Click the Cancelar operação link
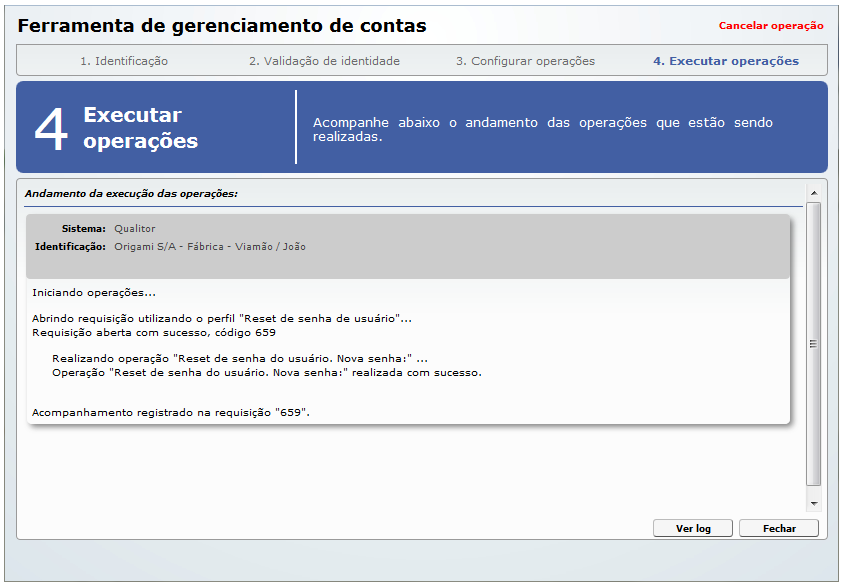 [x=770, y=26]
